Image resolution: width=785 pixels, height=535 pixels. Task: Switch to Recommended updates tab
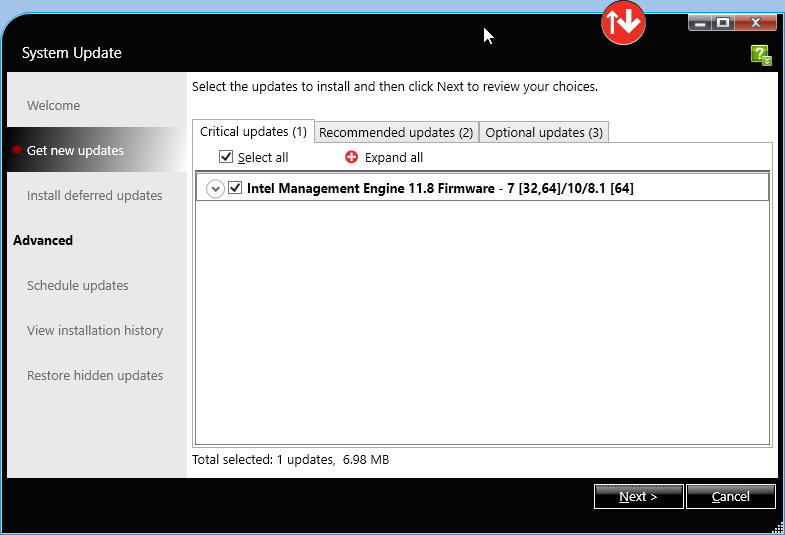pyautogui.click(x=396, y=133)
